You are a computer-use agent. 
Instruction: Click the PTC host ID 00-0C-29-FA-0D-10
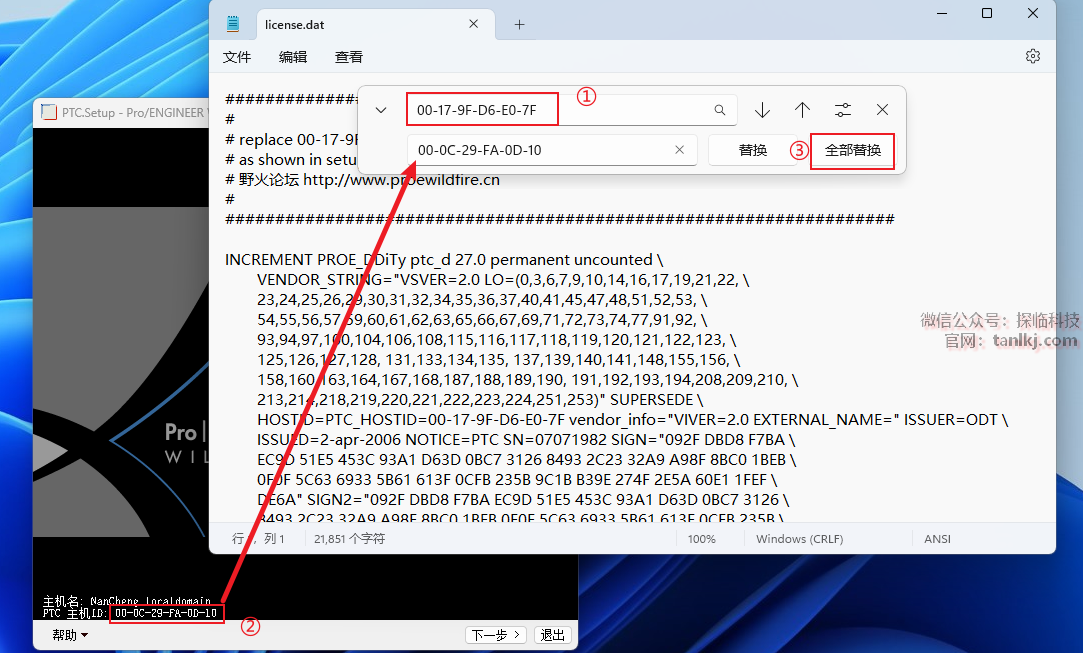pyautogui.click(x=166, y=613)
